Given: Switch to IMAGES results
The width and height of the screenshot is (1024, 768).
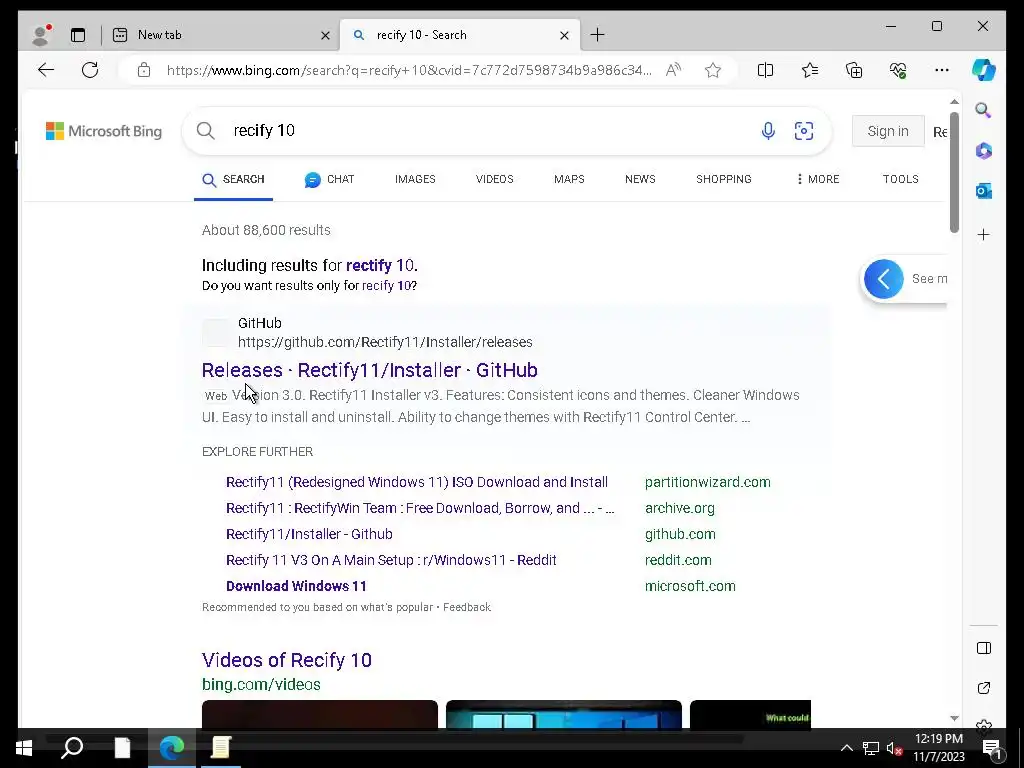Looking at the screenshot, I should pyautogui.click(x=415, y=179).
